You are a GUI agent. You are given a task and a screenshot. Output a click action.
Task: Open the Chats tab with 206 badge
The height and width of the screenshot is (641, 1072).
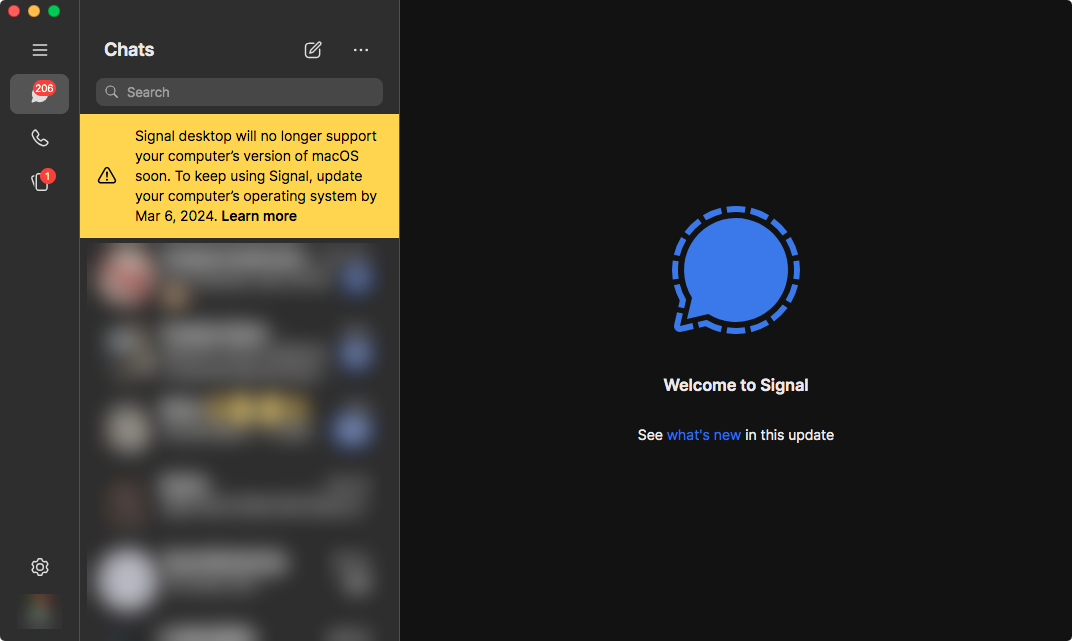point(40,94)
